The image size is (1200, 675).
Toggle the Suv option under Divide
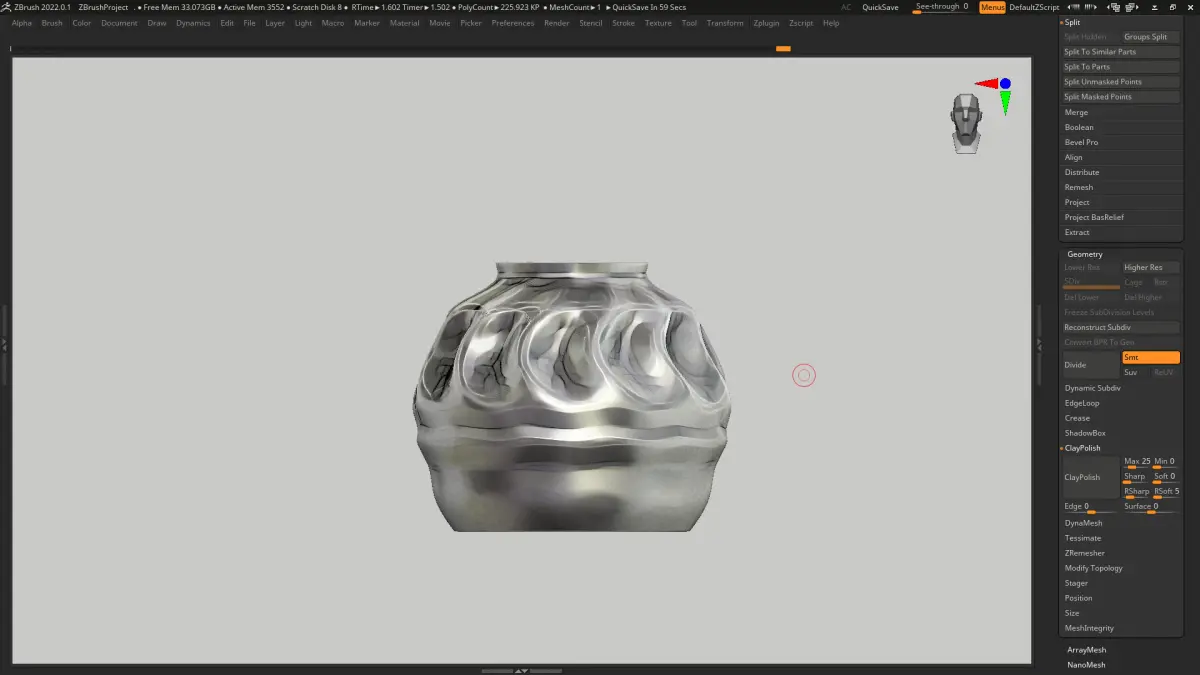[1135, 372]
